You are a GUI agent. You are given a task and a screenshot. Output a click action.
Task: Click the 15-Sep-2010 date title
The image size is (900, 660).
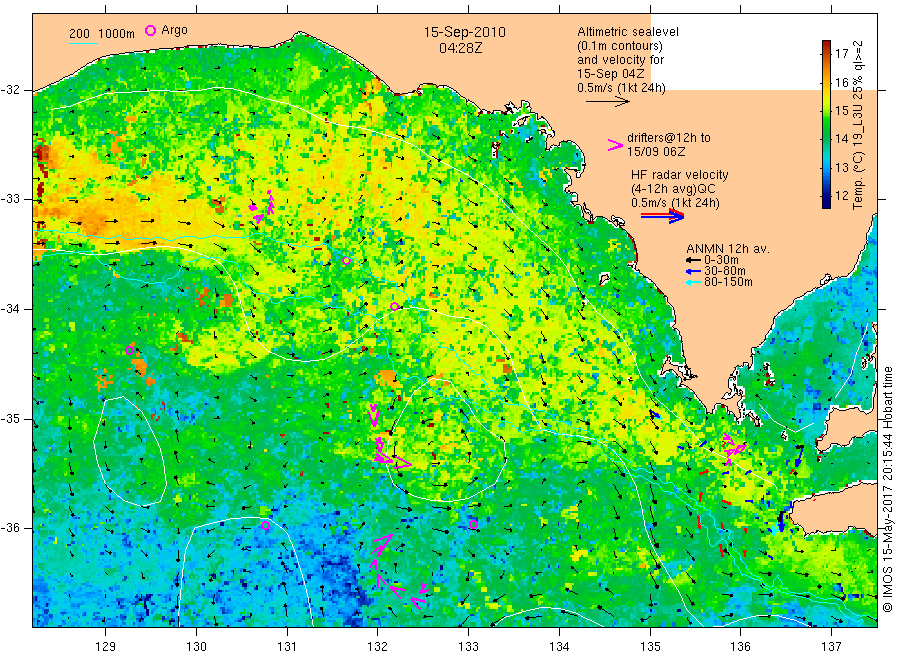464,32
